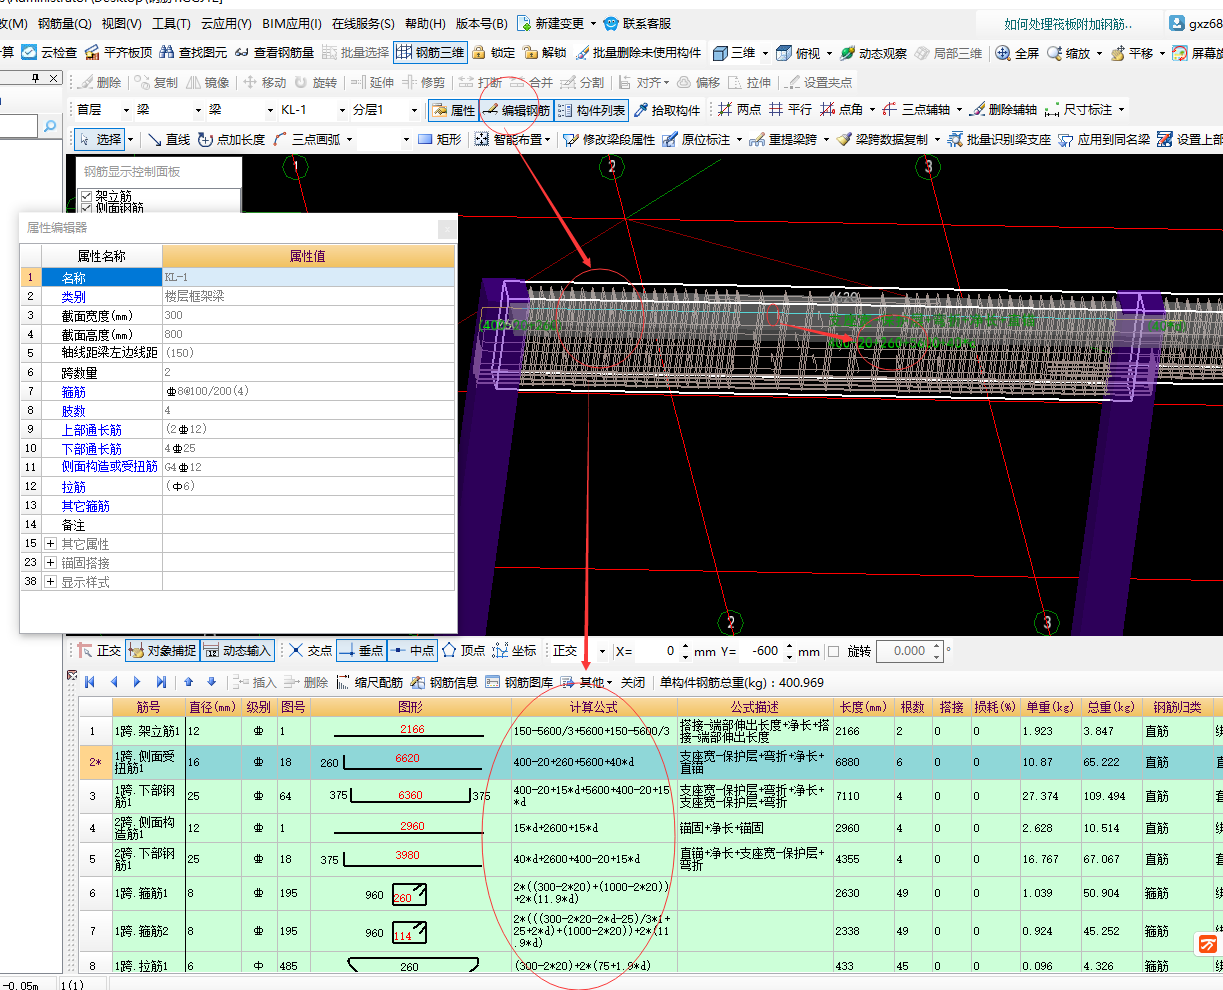Click 平齐板顶 toolbar icon
The image size is (1223, 990).
pyautogui.click(x=118, y=53)
